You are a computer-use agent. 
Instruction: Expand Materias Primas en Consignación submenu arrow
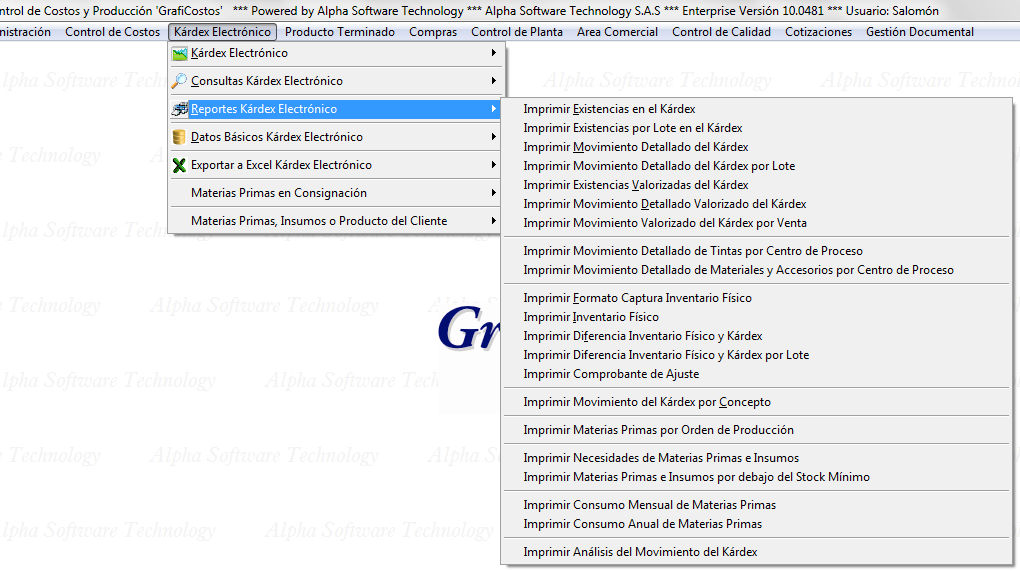coord(494,193)
